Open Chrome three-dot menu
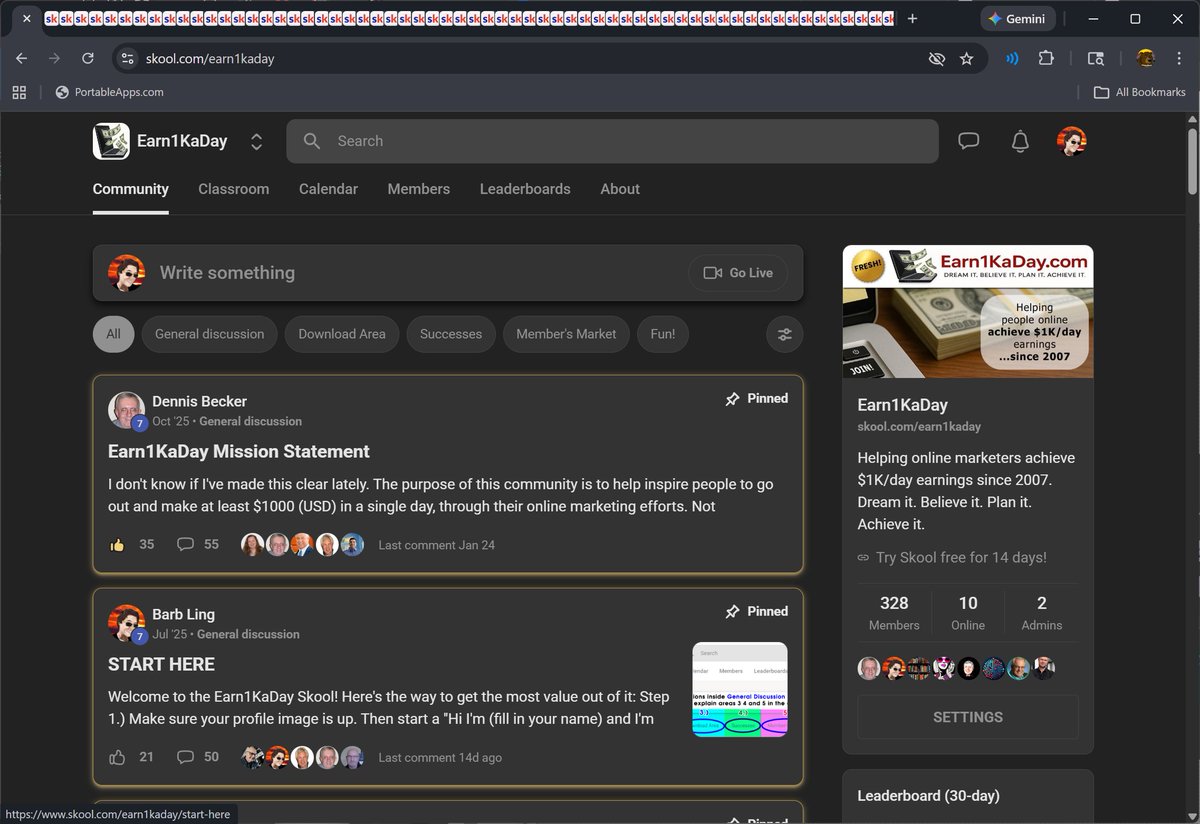 (1179, 59)
